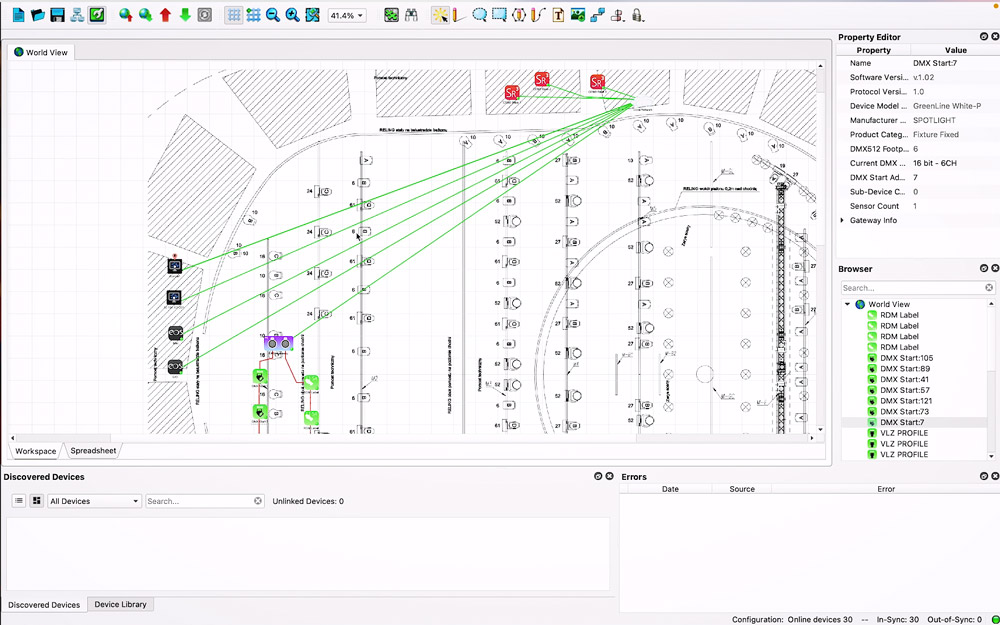Open the All Devices filter dropdown
This screenshot has height=625, width=1000.
point(94,501)
